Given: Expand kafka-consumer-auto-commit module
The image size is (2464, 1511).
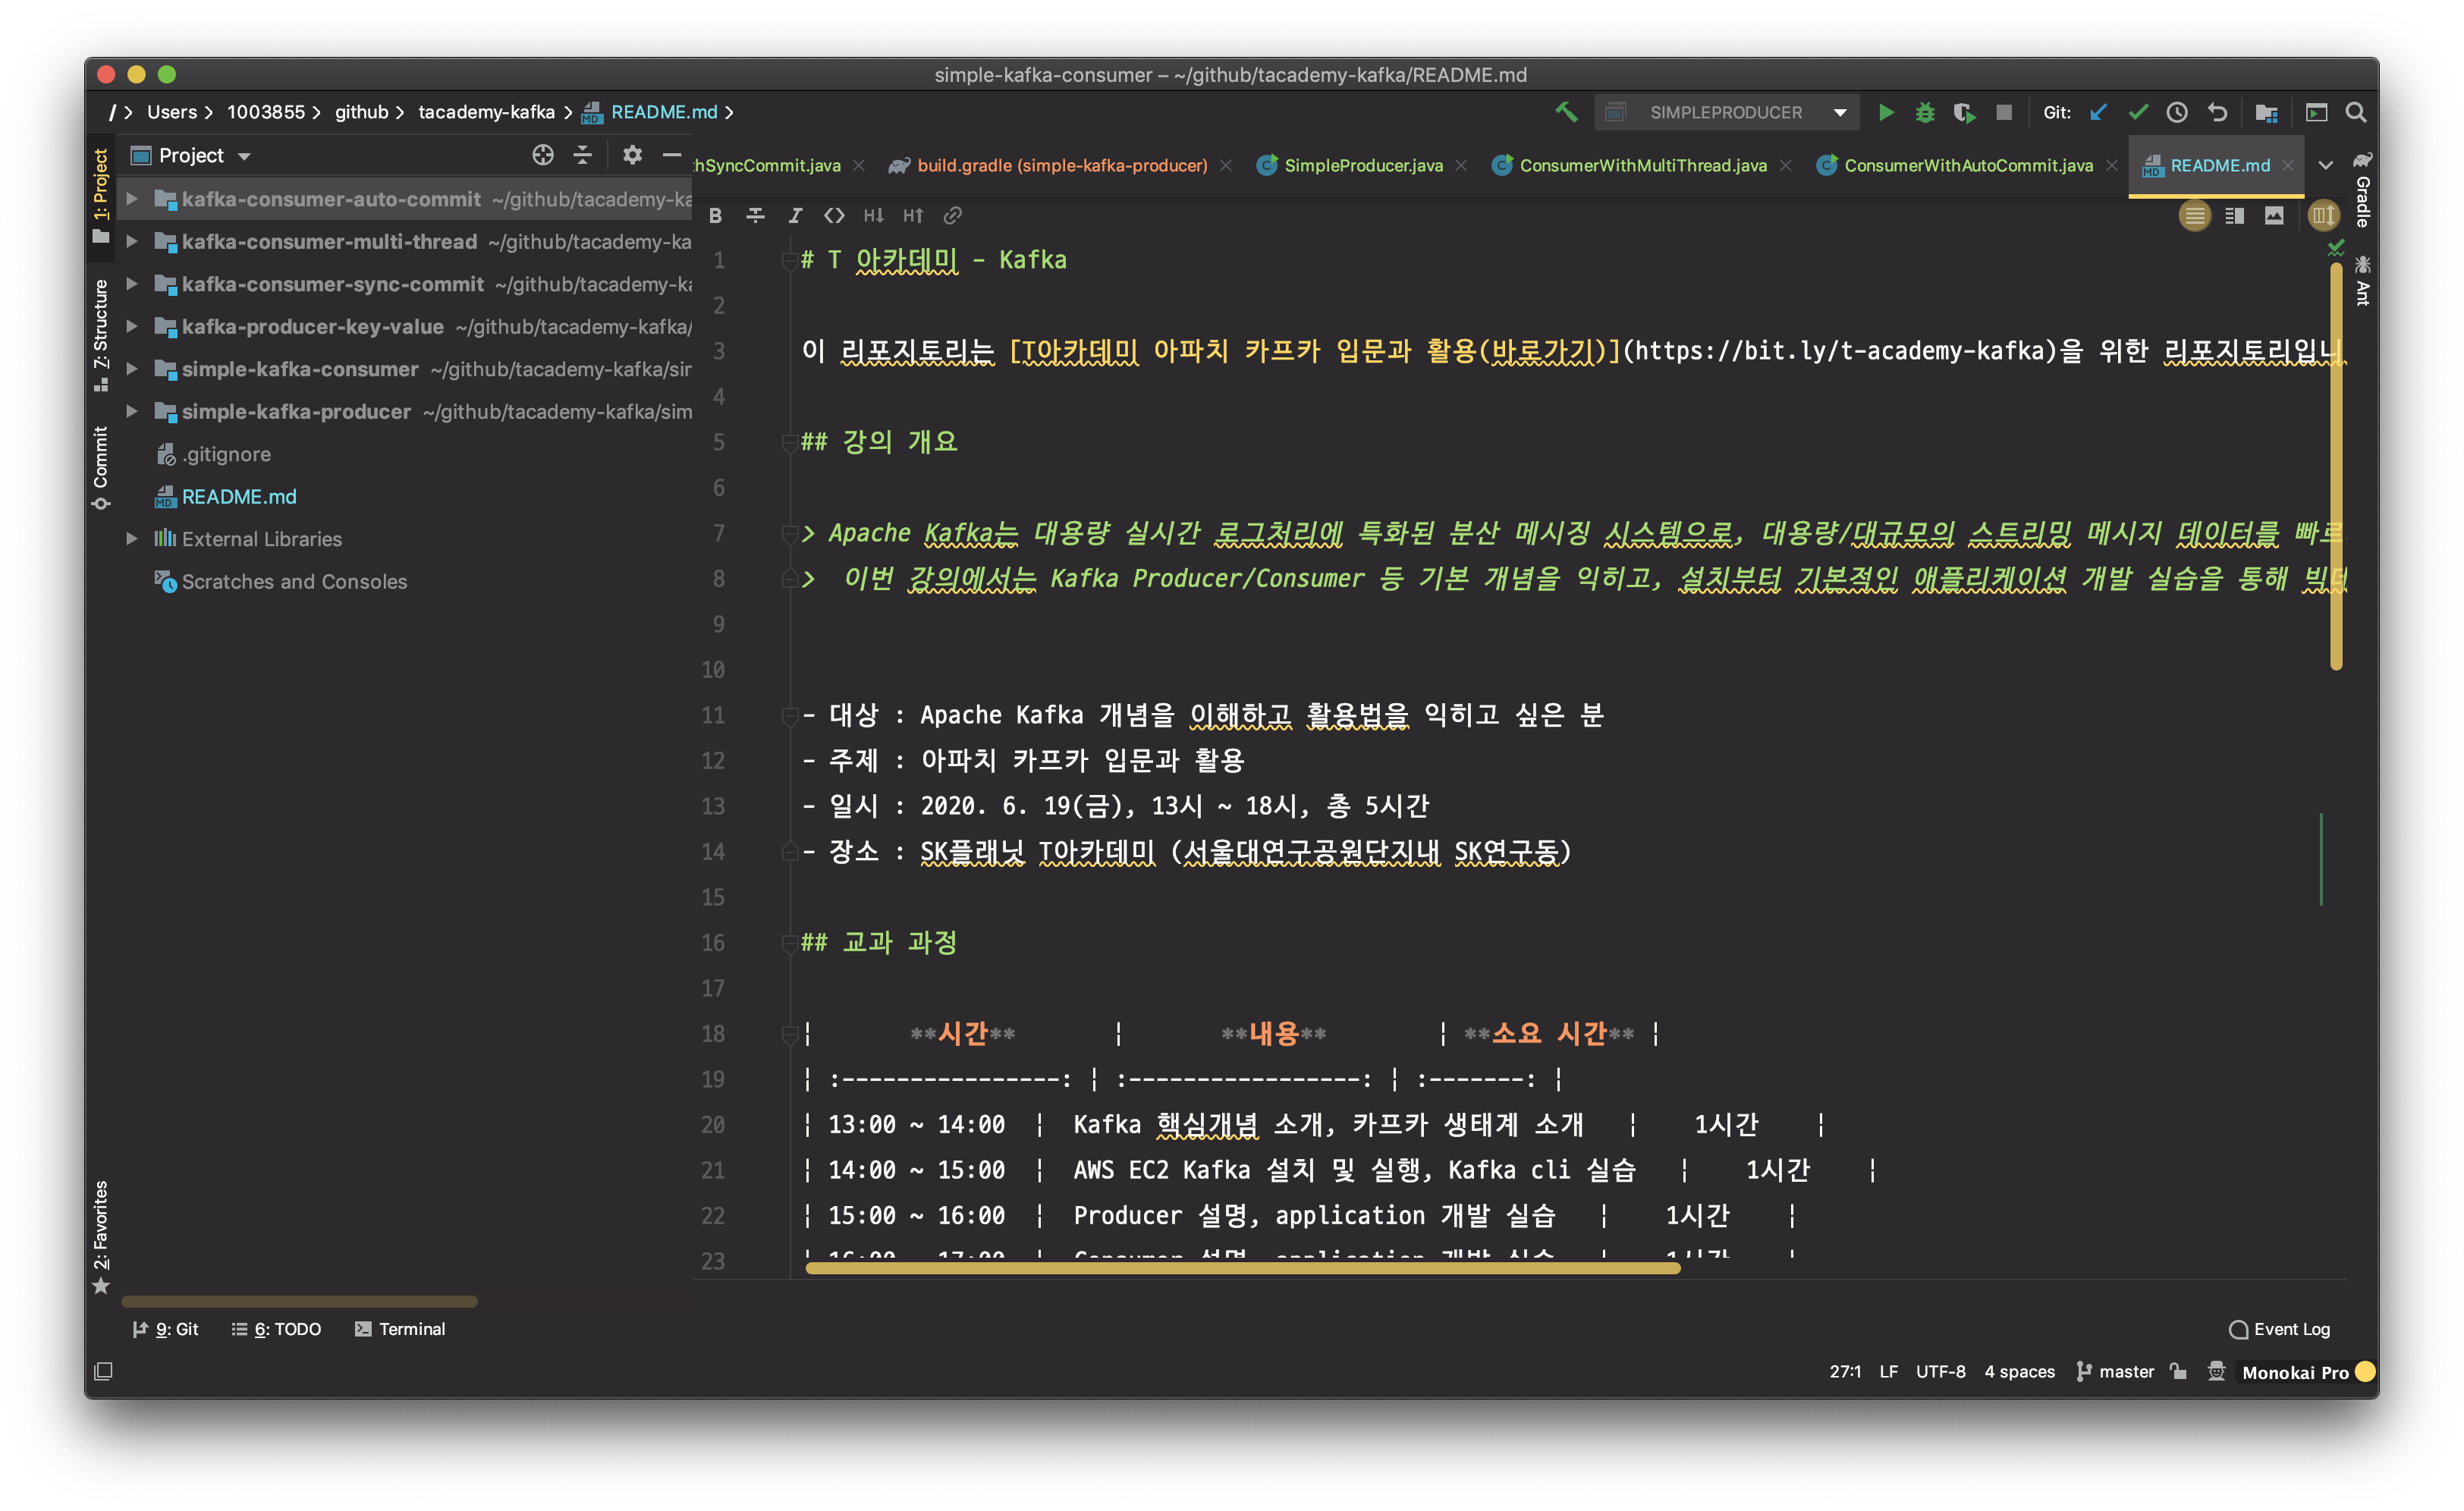Looking at the screenshot, I should 131,199.
